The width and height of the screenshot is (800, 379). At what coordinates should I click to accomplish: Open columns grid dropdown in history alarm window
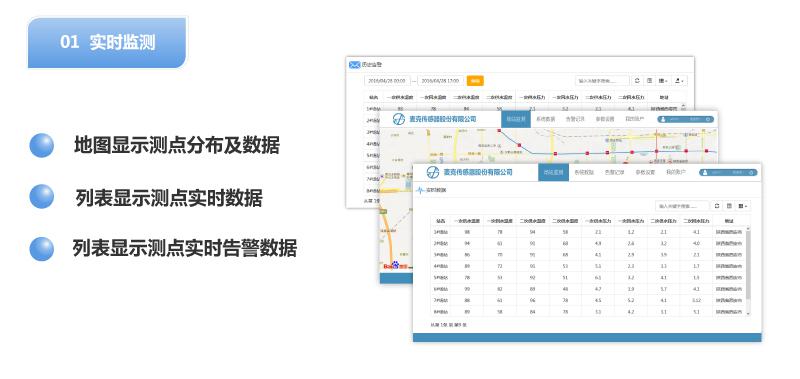[x=663, y=81]
